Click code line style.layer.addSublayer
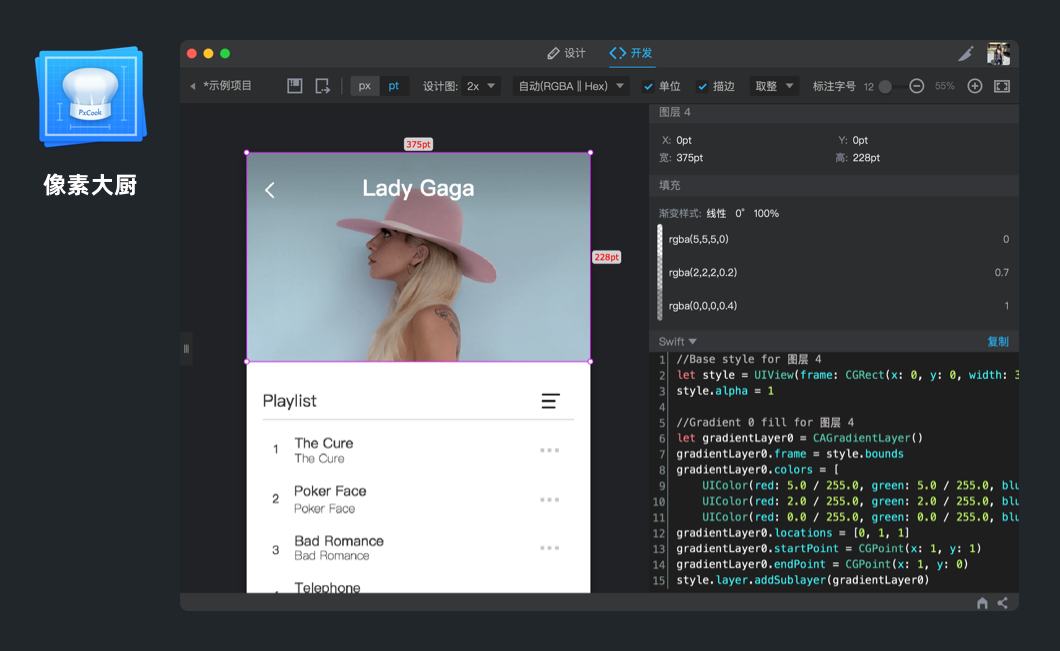Viewport: 1060px width, 651px height. coord(803,580)
